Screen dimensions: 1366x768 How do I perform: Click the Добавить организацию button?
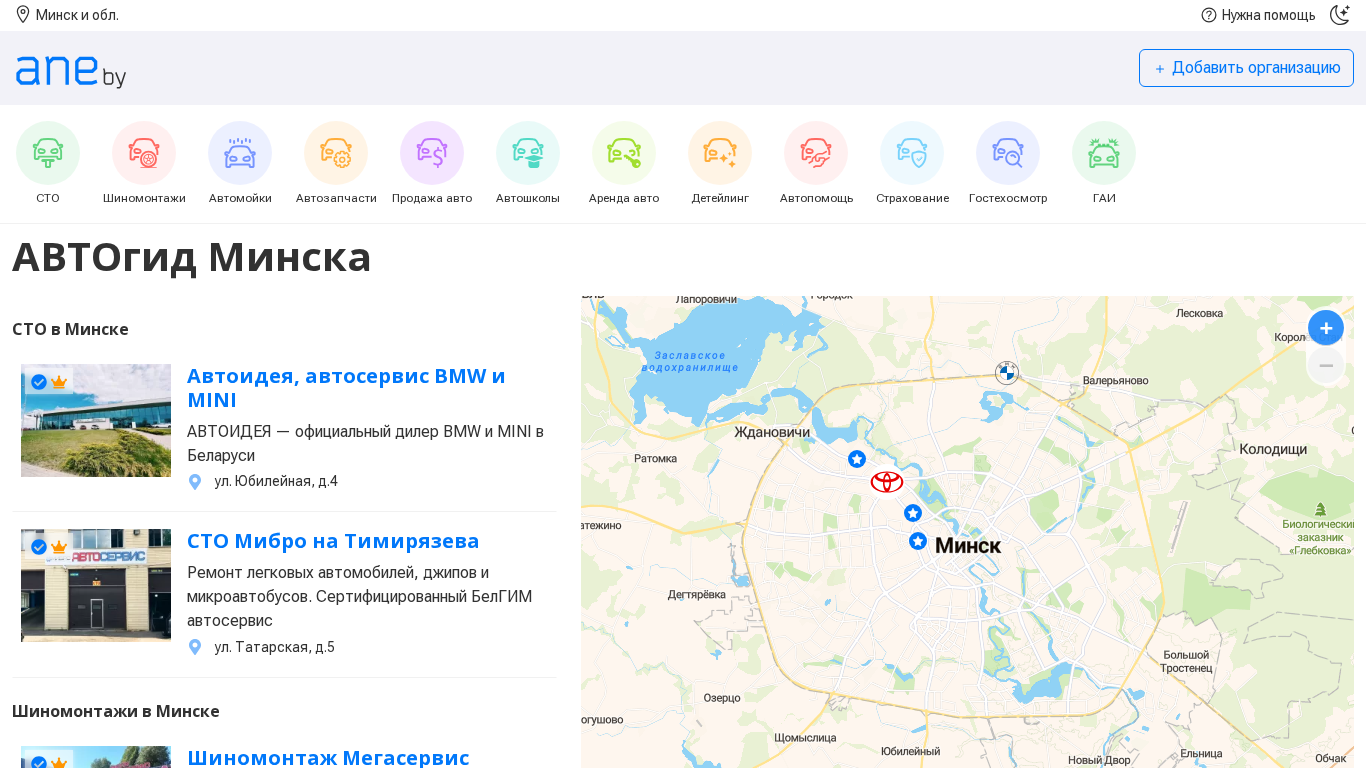tap(1246, 68)
